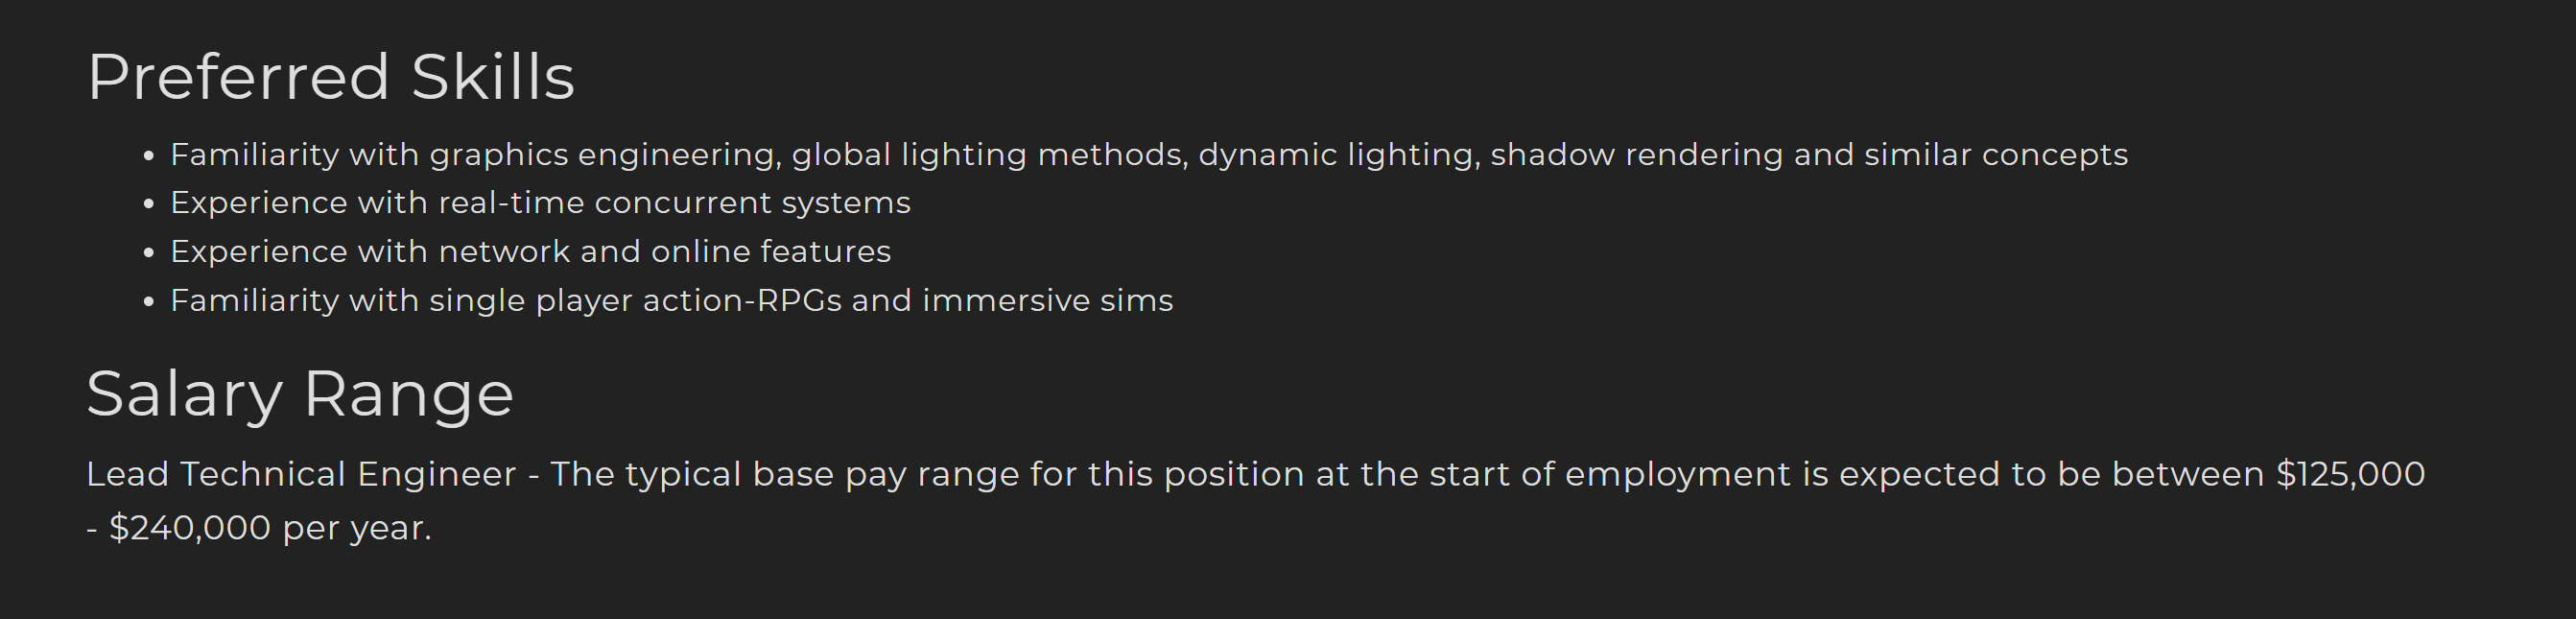Click the words 'dynamic lighting'

(1339, 155)
